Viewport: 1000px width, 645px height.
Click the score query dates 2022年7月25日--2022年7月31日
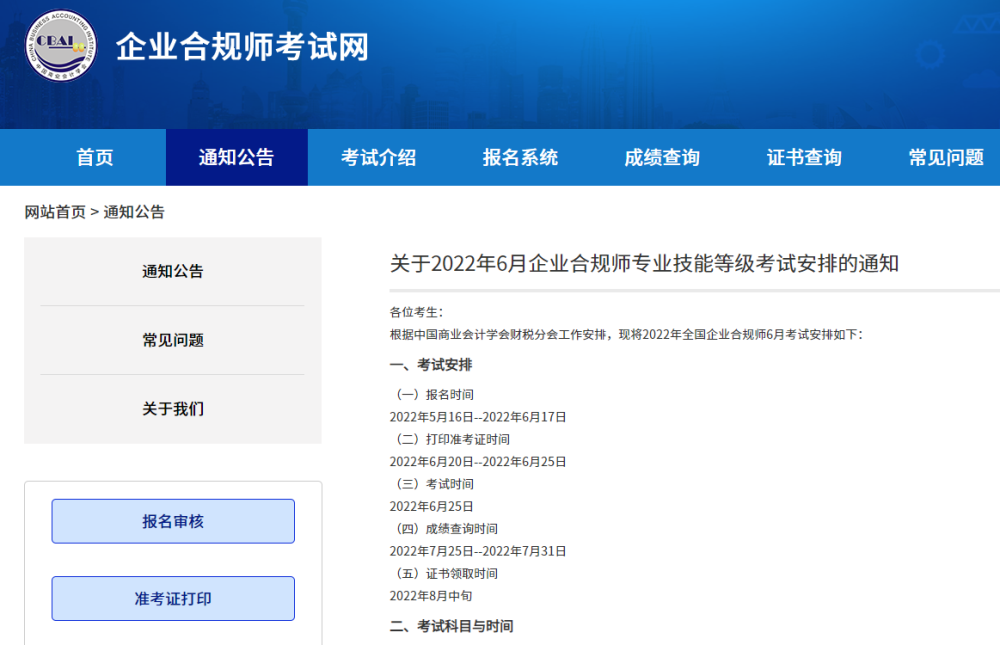(x=478, y=551)
